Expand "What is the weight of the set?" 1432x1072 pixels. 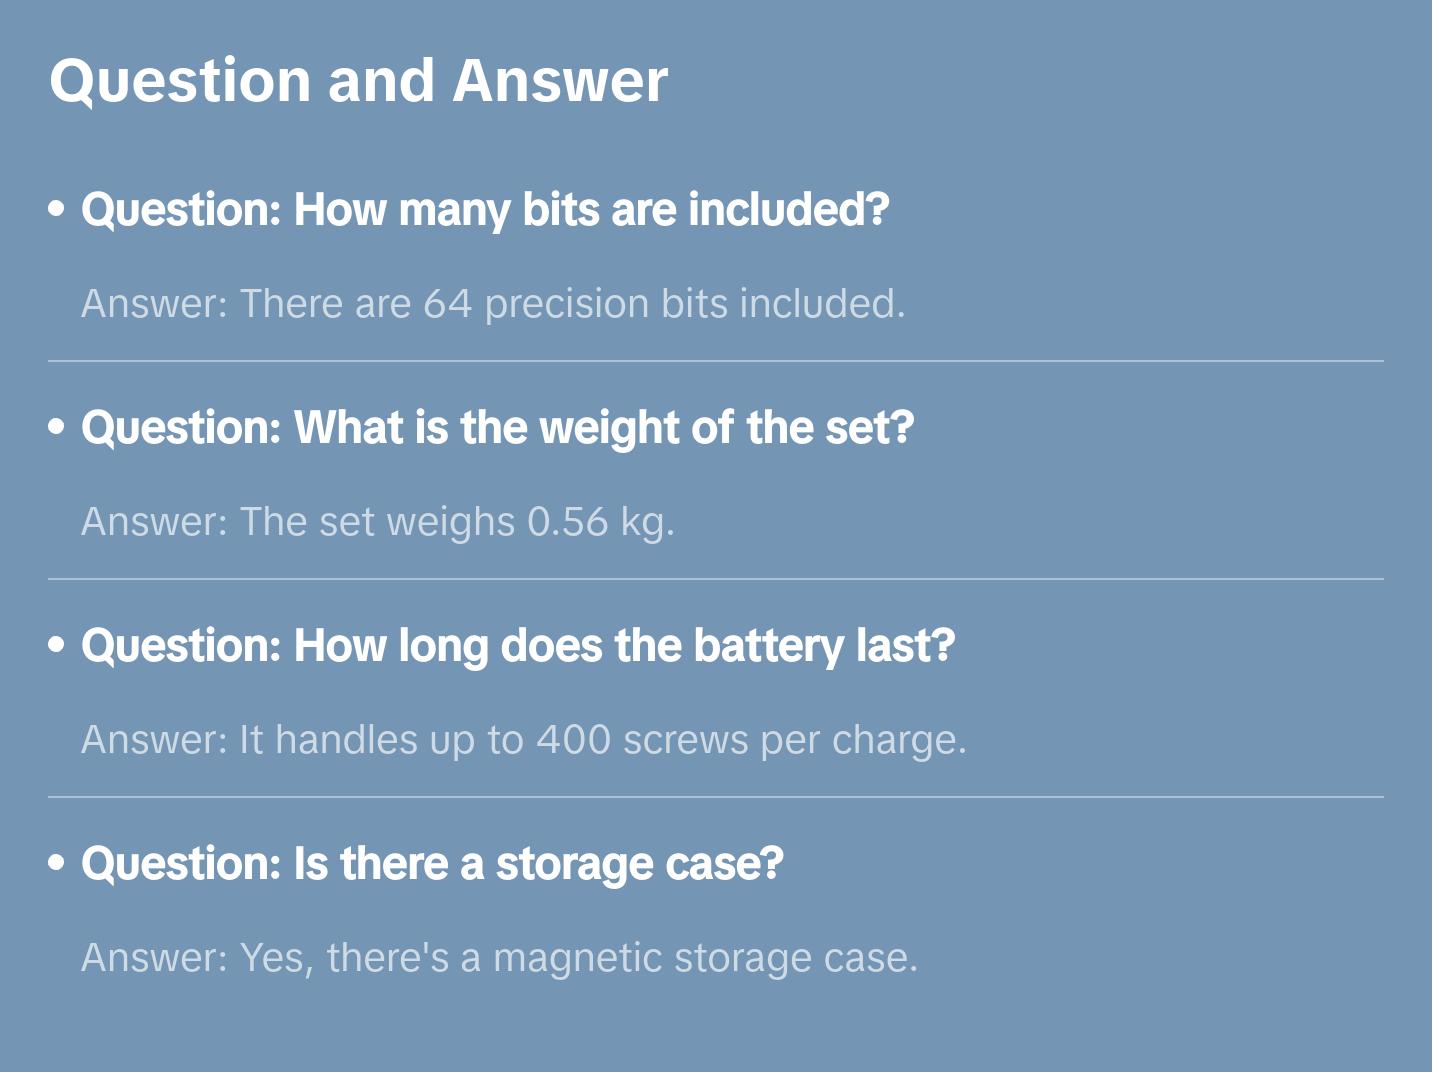pos(497,428)
